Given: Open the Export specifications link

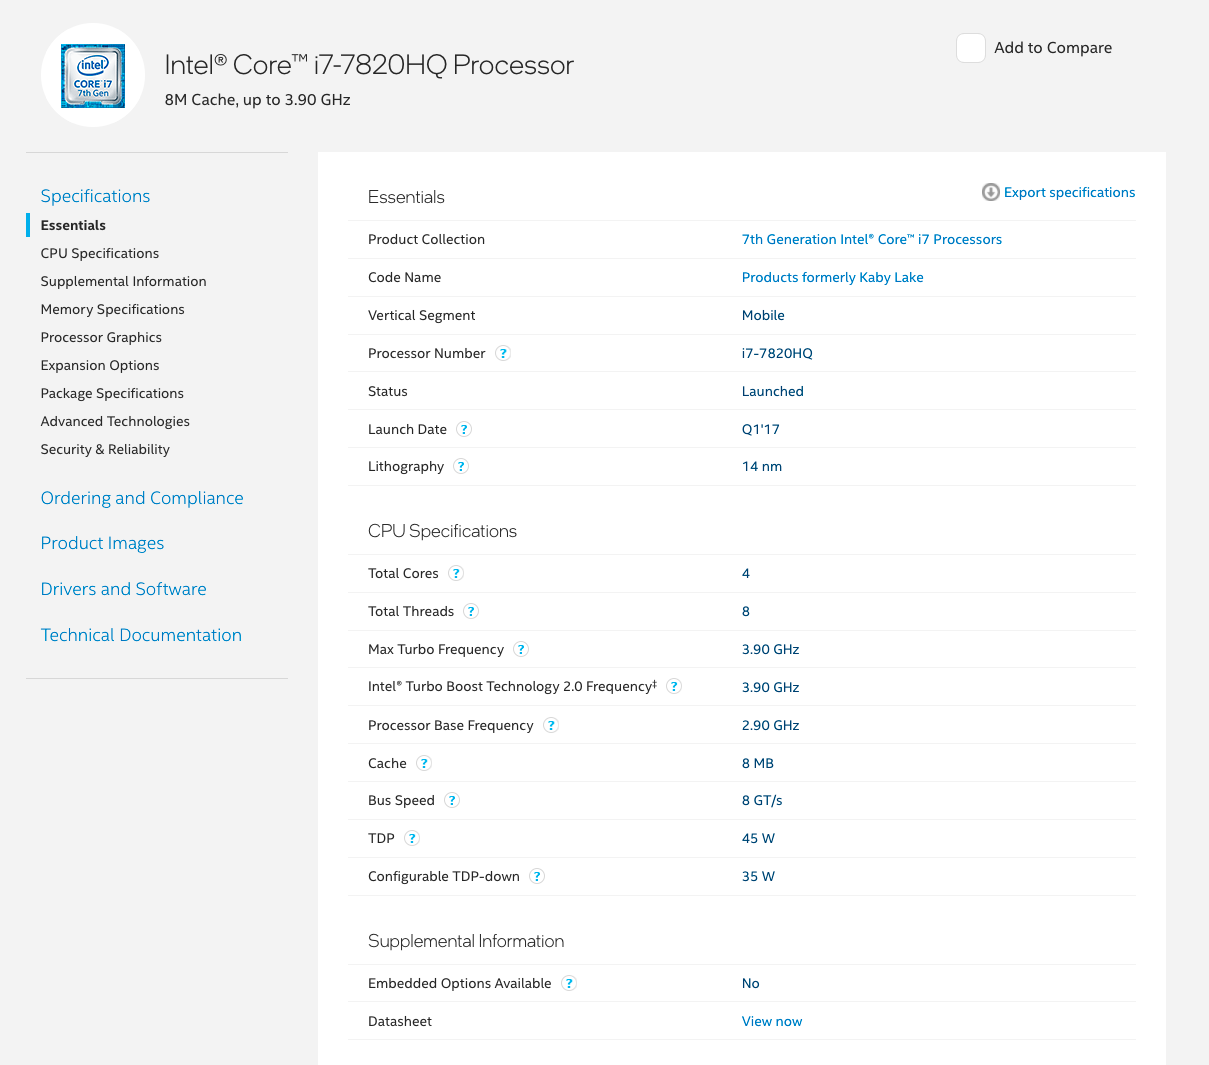Looking at the screenshot, I should [1069, 192].
